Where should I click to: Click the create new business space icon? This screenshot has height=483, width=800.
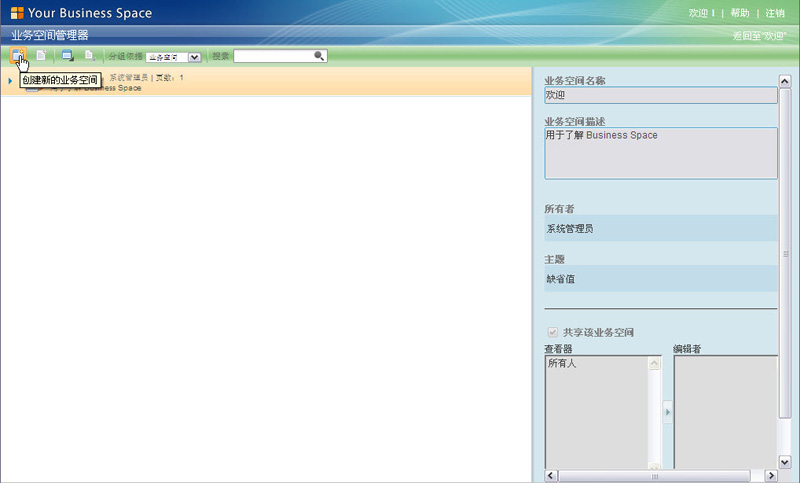[x=17, y=55]
